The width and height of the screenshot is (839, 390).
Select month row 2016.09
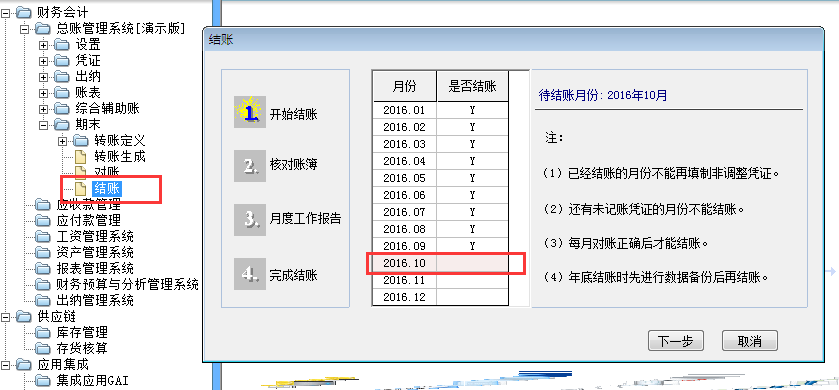coord(440,246)
